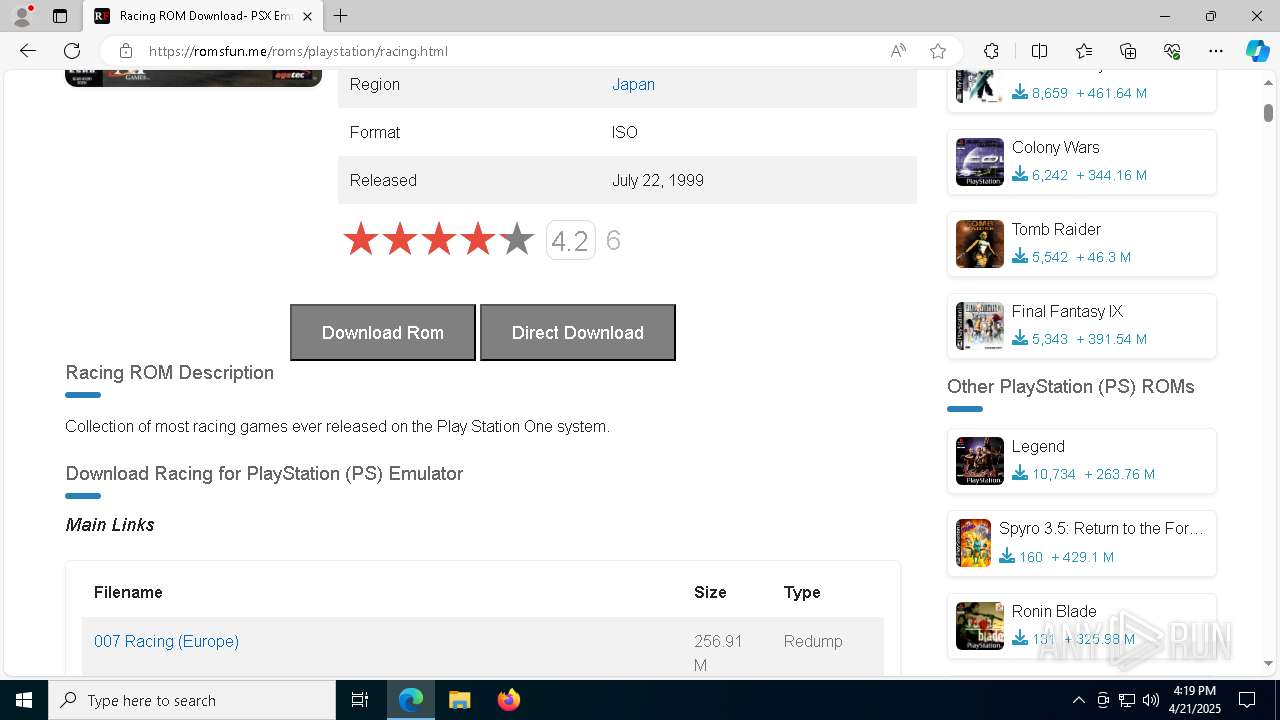Click the 256.91 M size cell
Image resolution: width=1280 pixels, height=720 pixels.
pos(718,653)
